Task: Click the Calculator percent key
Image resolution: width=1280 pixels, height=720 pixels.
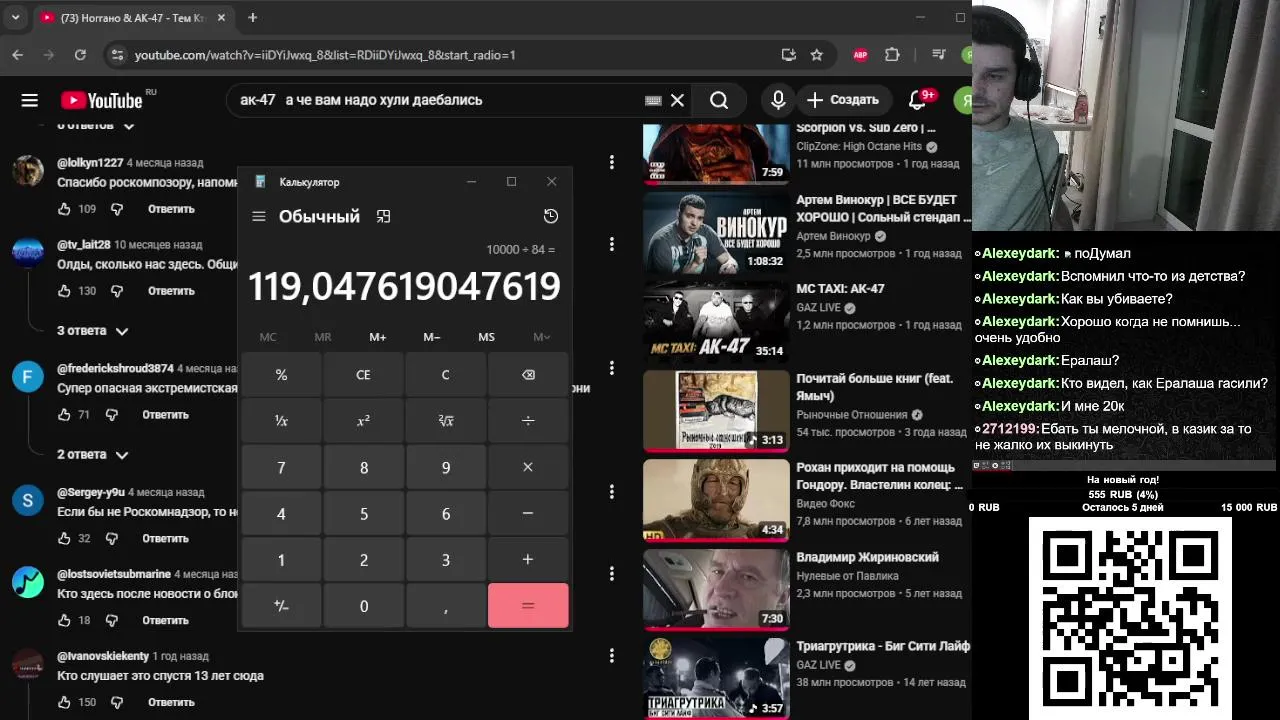Action: 281,375
